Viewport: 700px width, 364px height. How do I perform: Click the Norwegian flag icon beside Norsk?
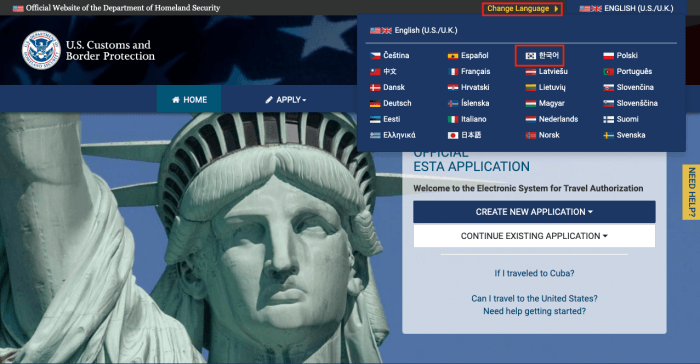coord(530,135)
